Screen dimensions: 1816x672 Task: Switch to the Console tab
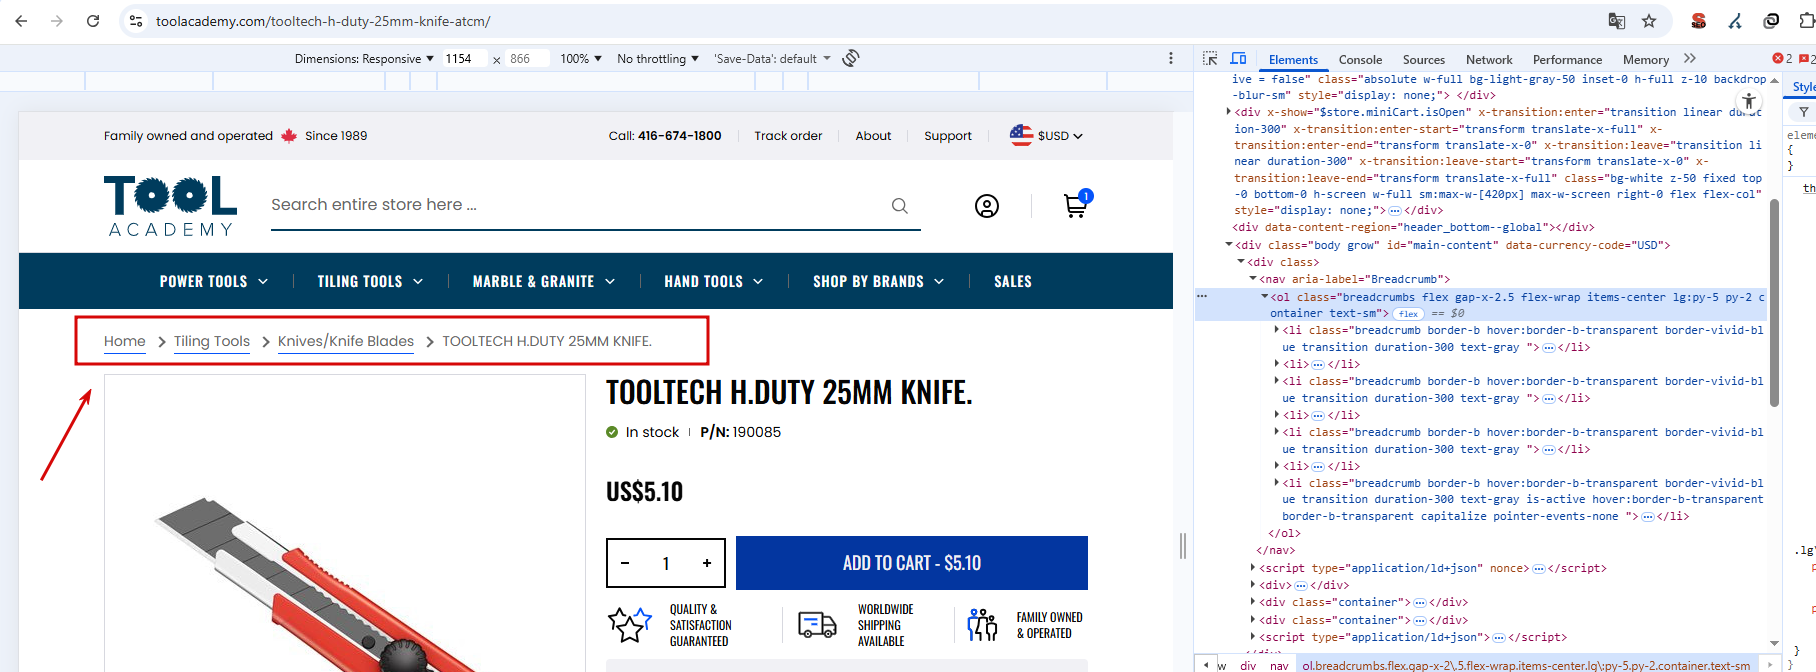coord(1360,60)
